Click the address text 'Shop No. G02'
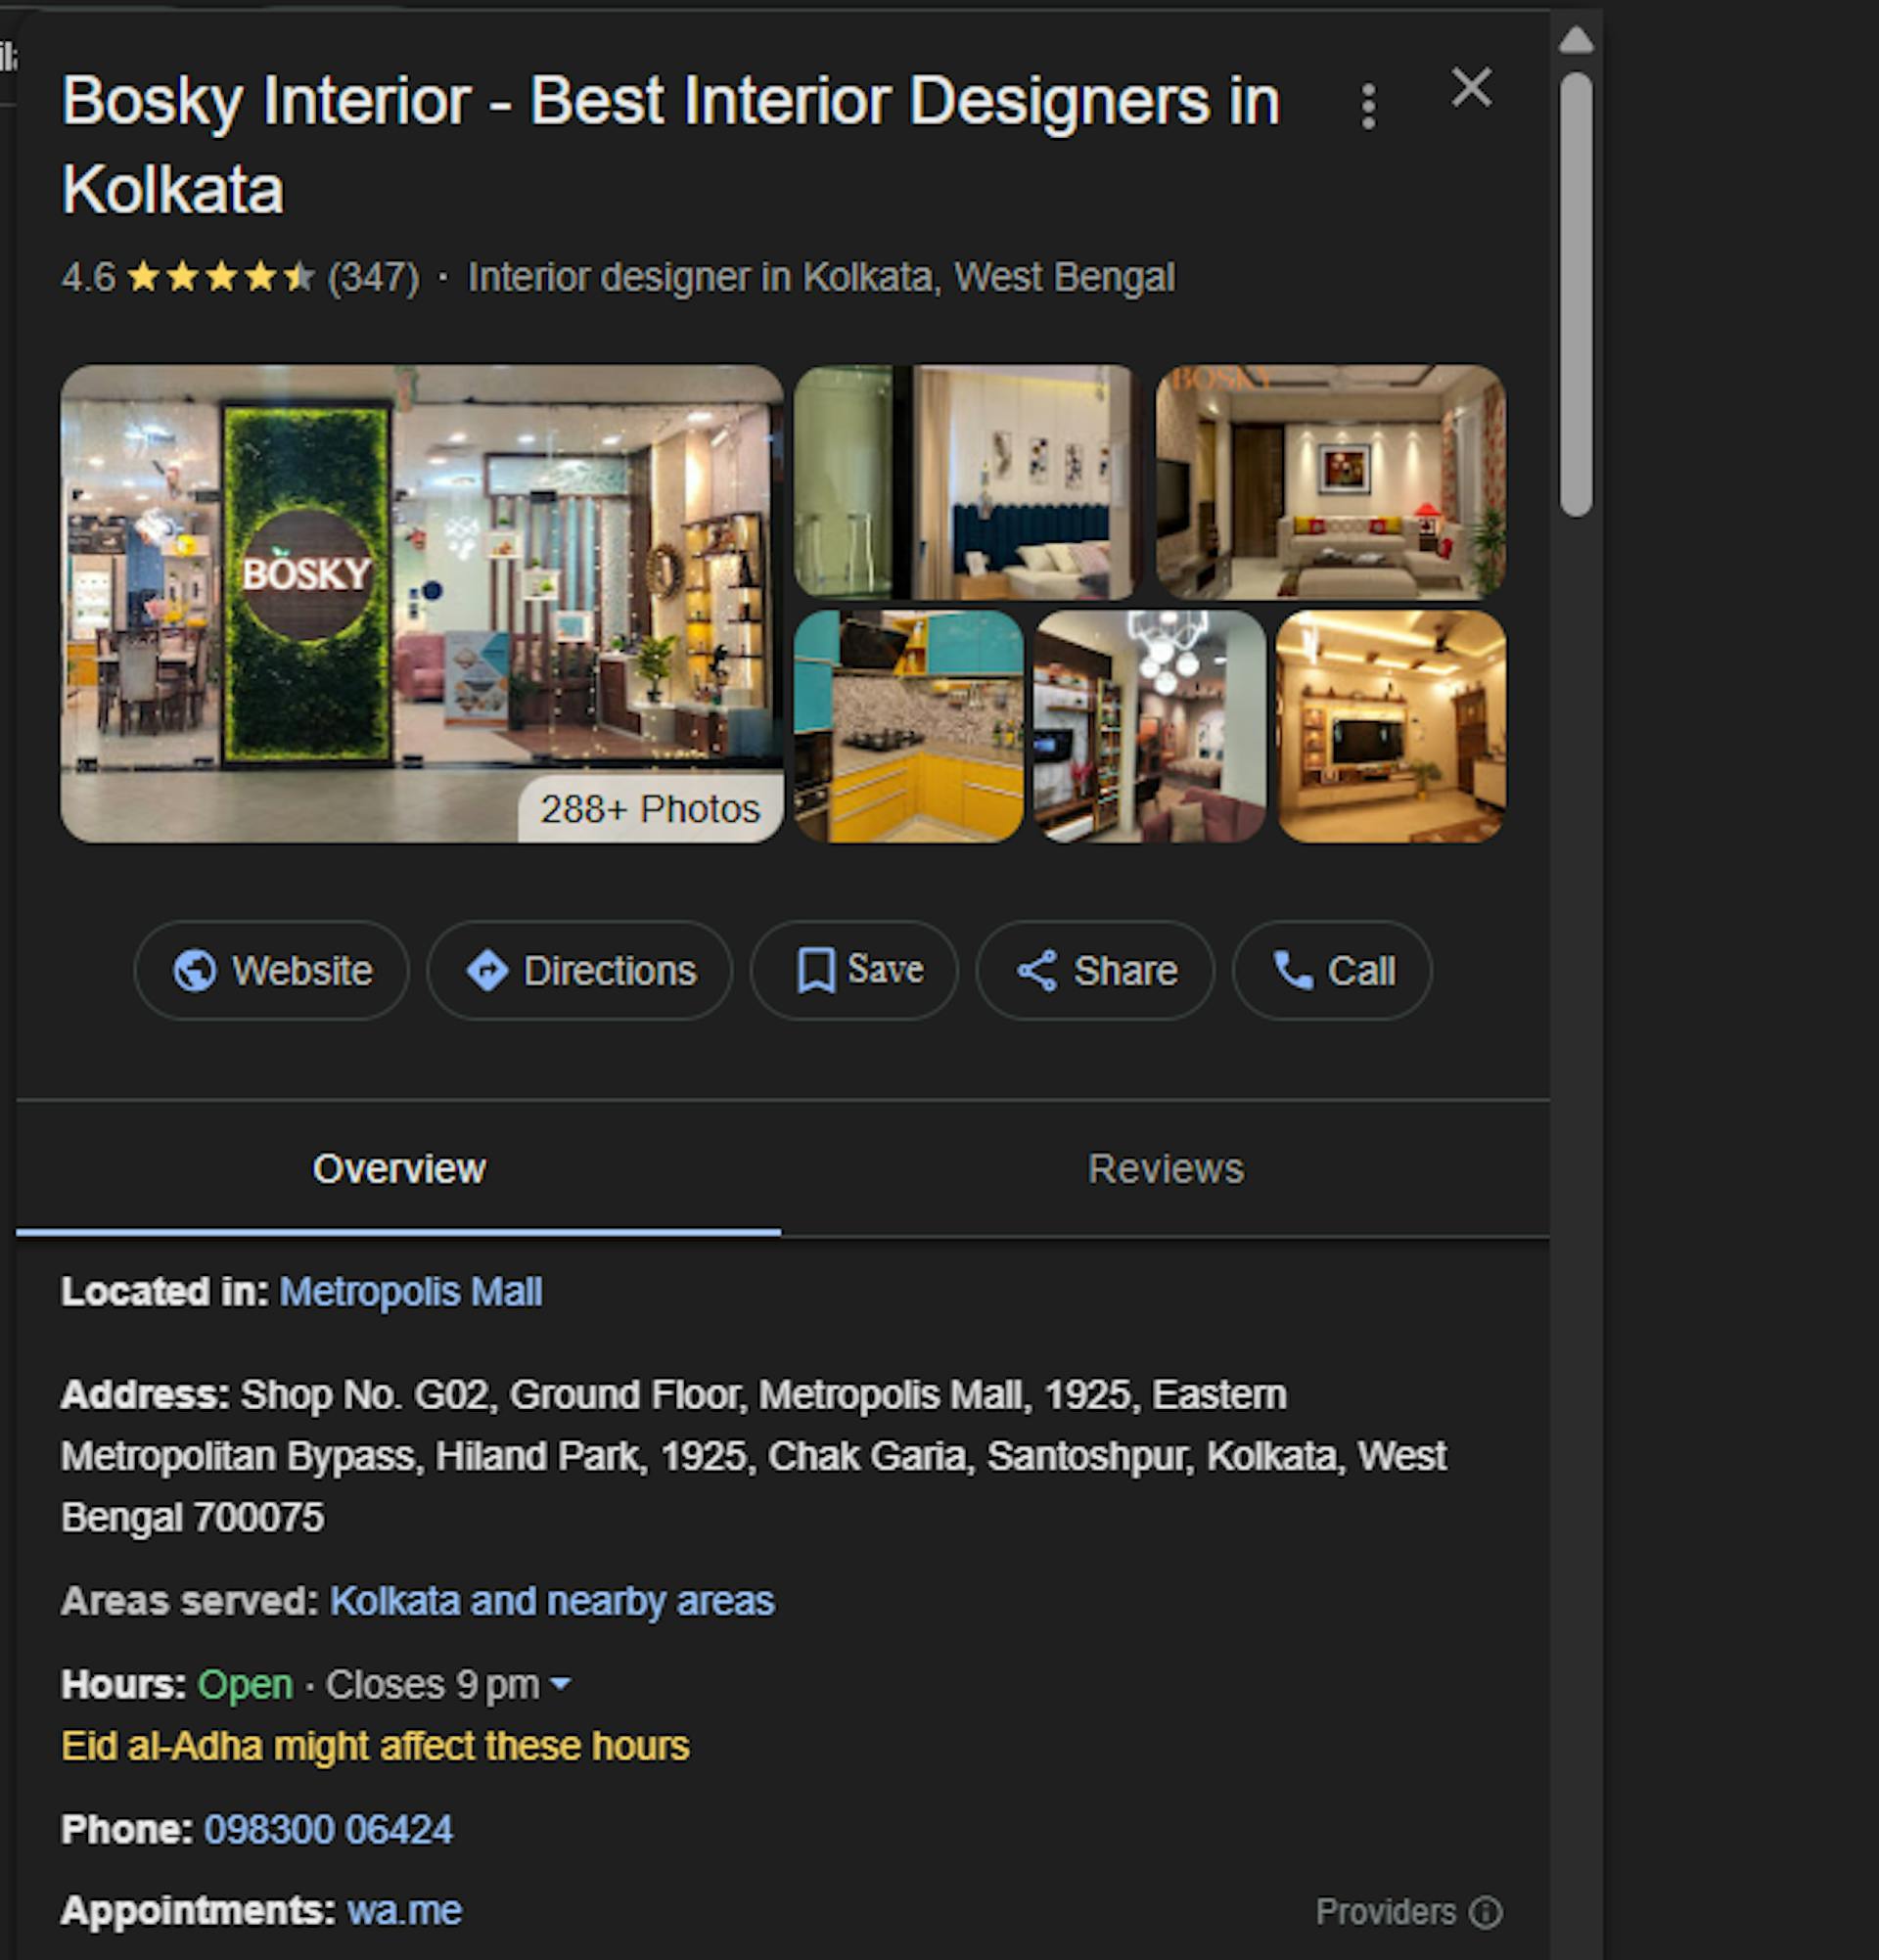1879x1960 pixels. 369,1394
